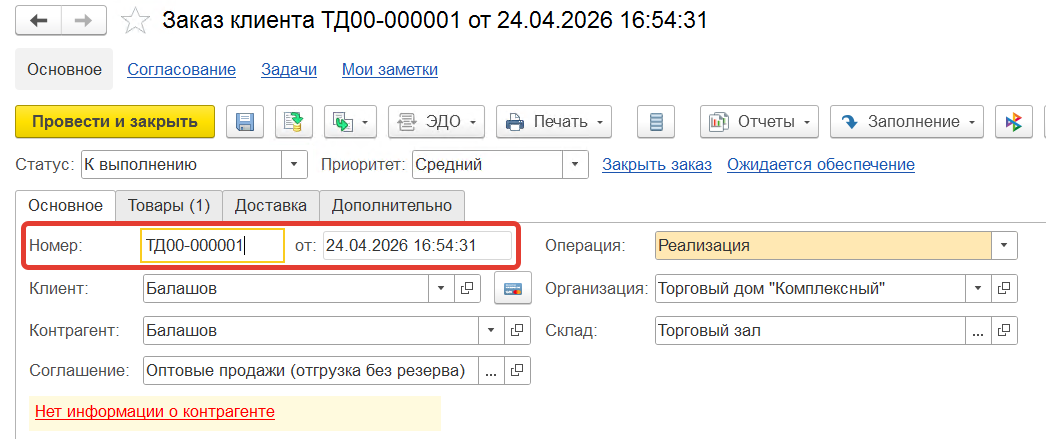Click the Соглашение field with Оптовые продажи
The image size is (1046, 439).
coord(312,371)
